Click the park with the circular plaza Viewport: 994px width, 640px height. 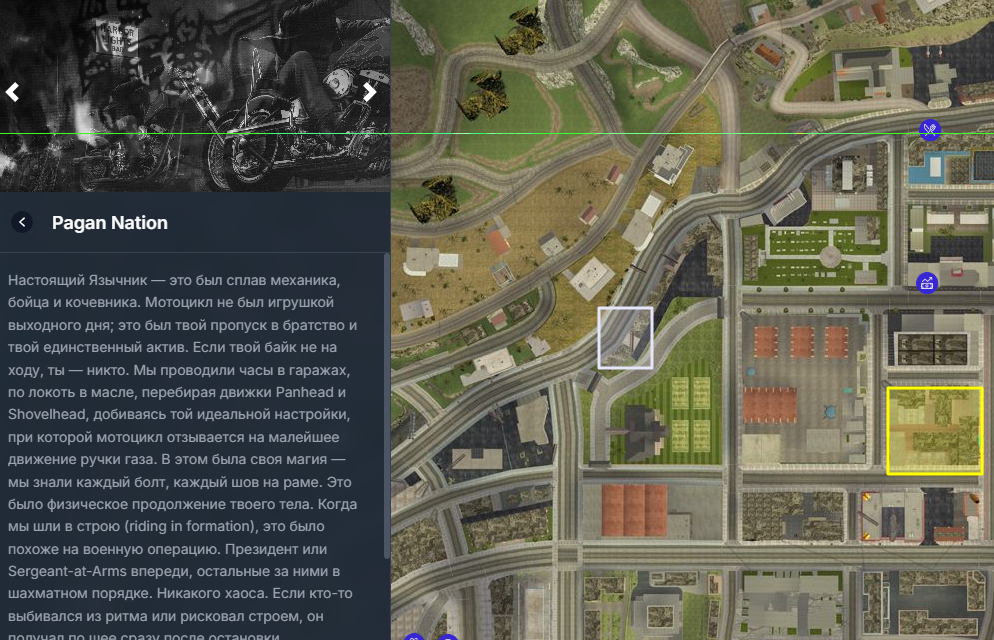tap(825, 245)
